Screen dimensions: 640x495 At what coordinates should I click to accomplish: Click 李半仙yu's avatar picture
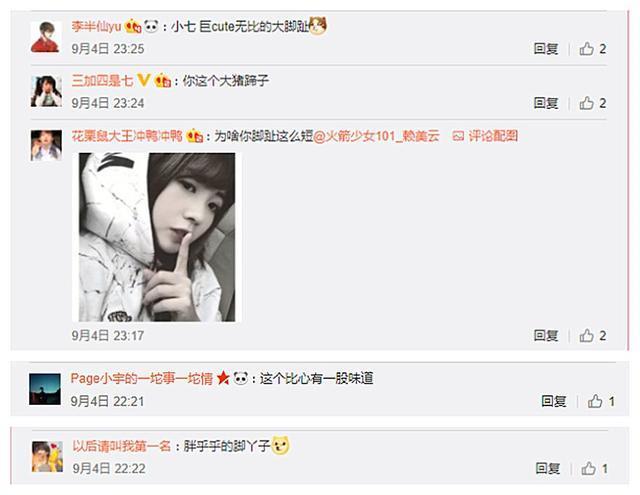(x=46, y=37)
